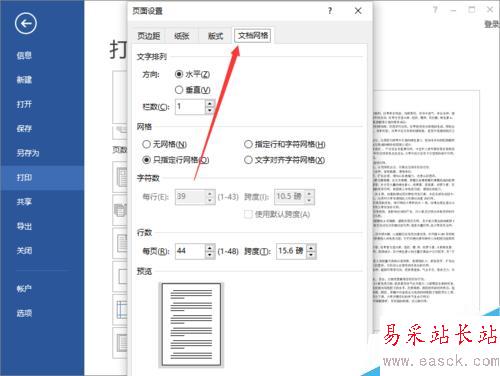Open the 新建 backstage page
Image resolution: width=500 pixels, height=376 pixels.
(24, 80)
